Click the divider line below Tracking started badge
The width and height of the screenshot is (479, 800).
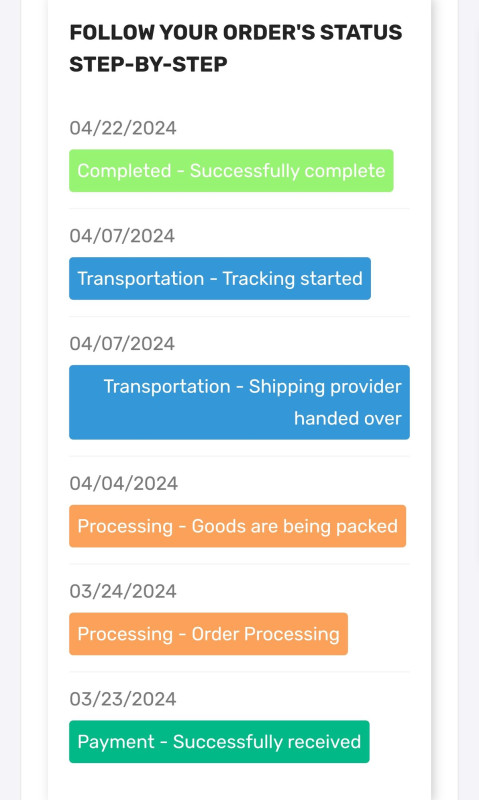pos(239,316)
